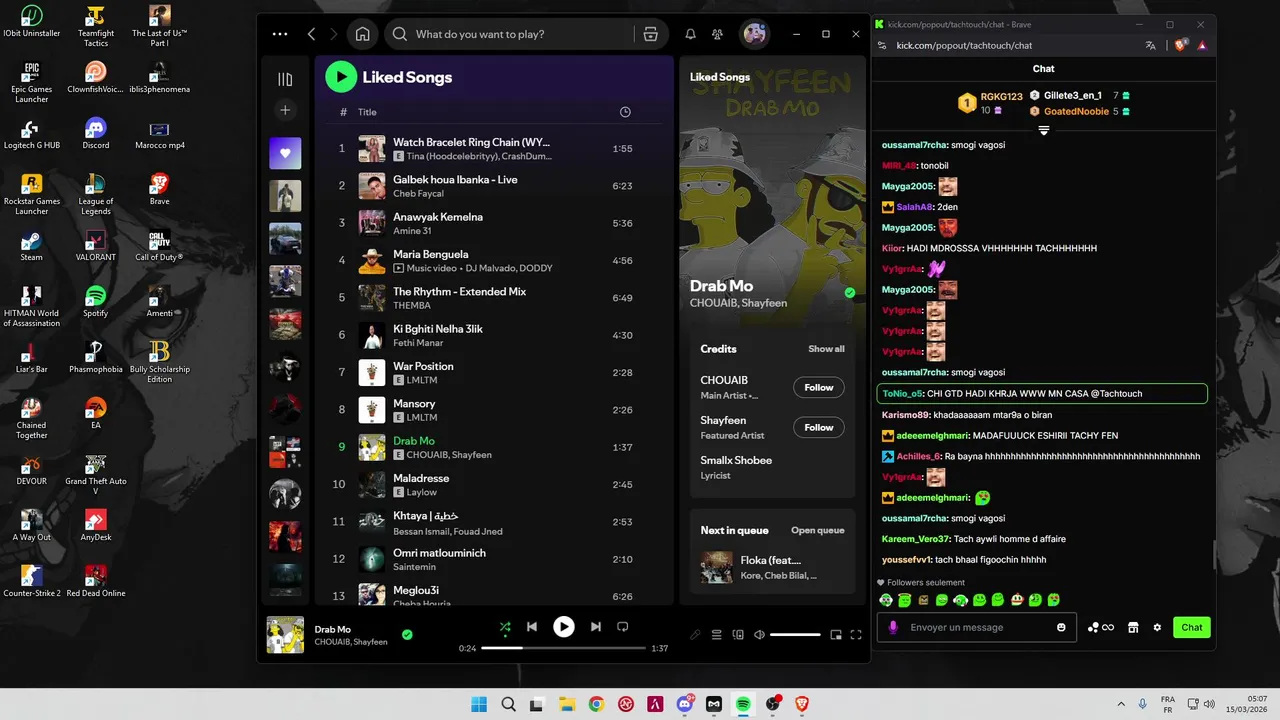Image resolution: width=1280 pixels, height=720 pixels.
Task: Click Drab Mo album art in player bar
Action: [x=285, y=635]
